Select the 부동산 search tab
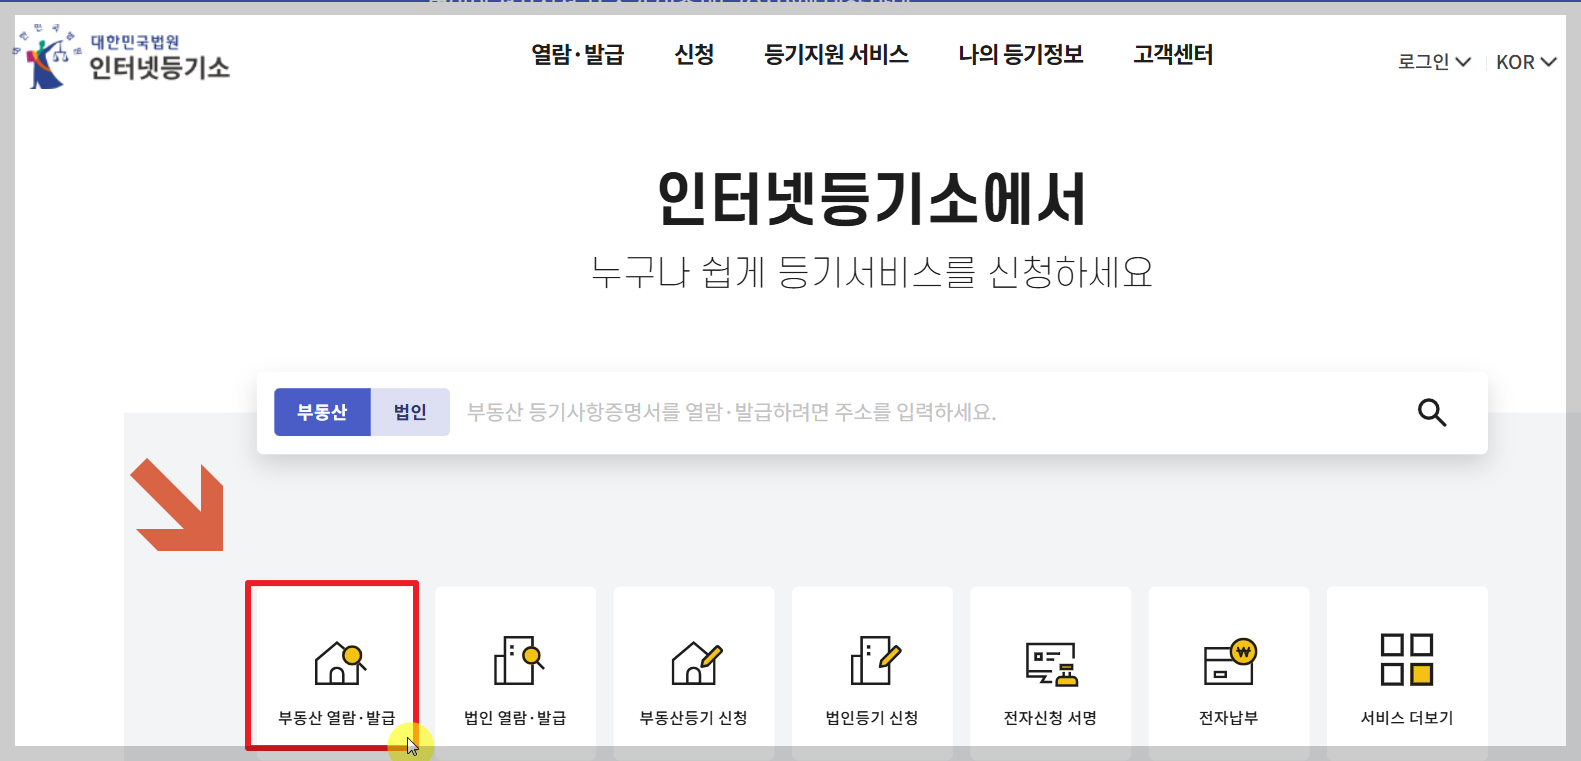1581x761 pixels. click(x=322, y=412)
